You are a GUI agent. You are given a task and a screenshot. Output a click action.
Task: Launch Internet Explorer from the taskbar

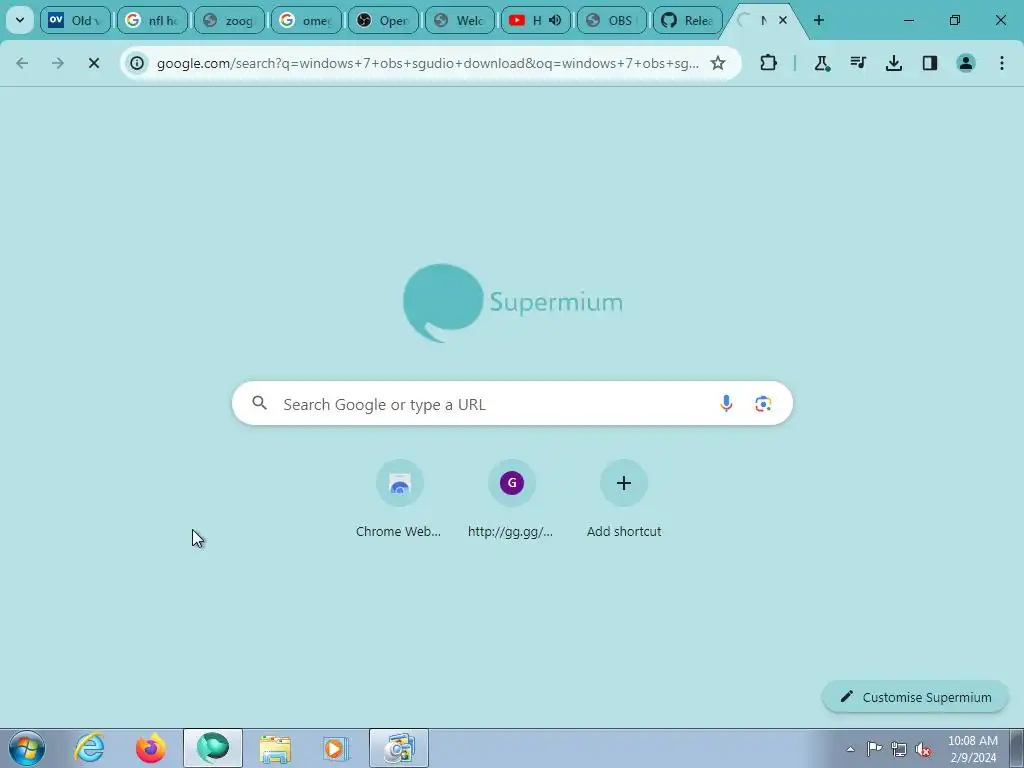coord(89,748)
